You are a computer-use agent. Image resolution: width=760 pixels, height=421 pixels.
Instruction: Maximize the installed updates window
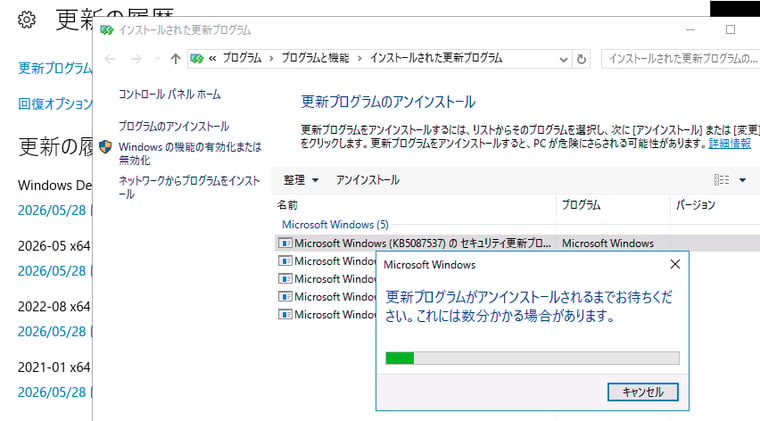pos(730,30)
